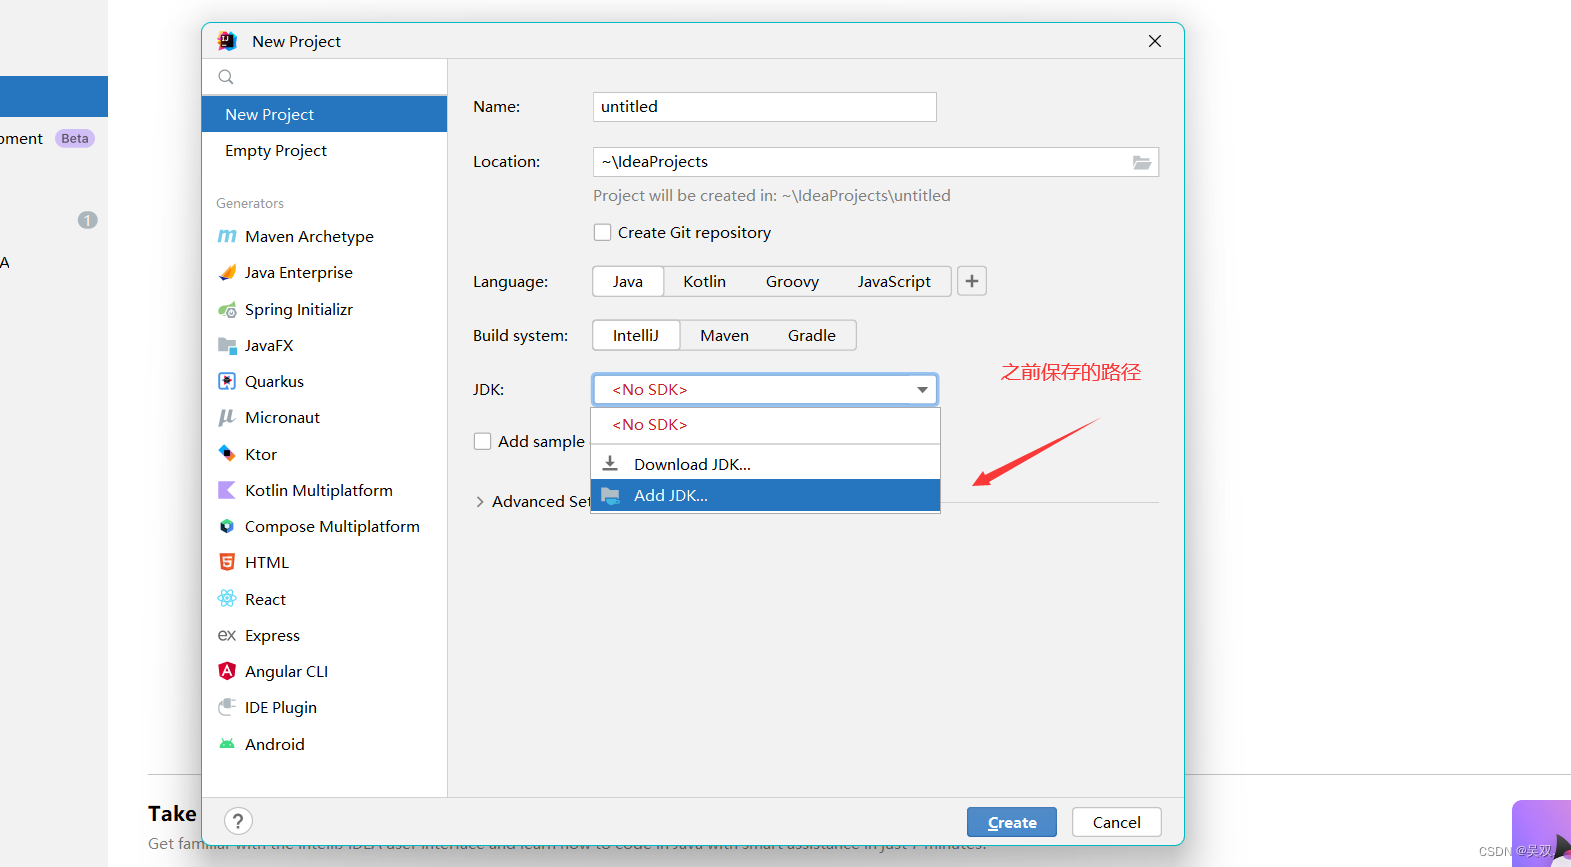
Task: Toggle Create Git repository checkbox
Action: click(x=602, y=232)
